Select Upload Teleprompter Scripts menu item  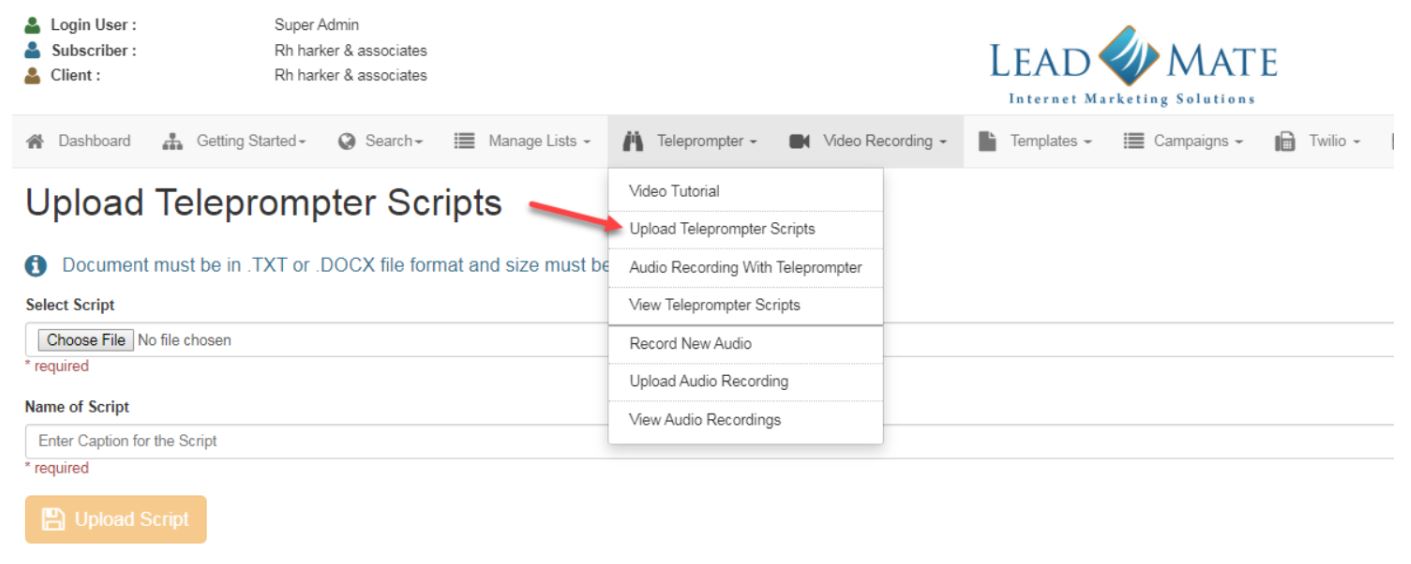tap(721, 229)
